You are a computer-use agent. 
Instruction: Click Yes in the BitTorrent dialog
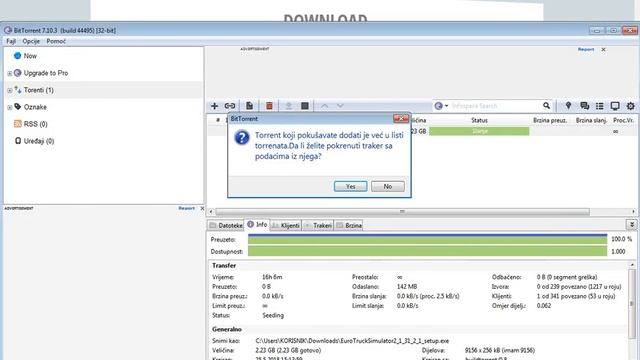point(351,187)
